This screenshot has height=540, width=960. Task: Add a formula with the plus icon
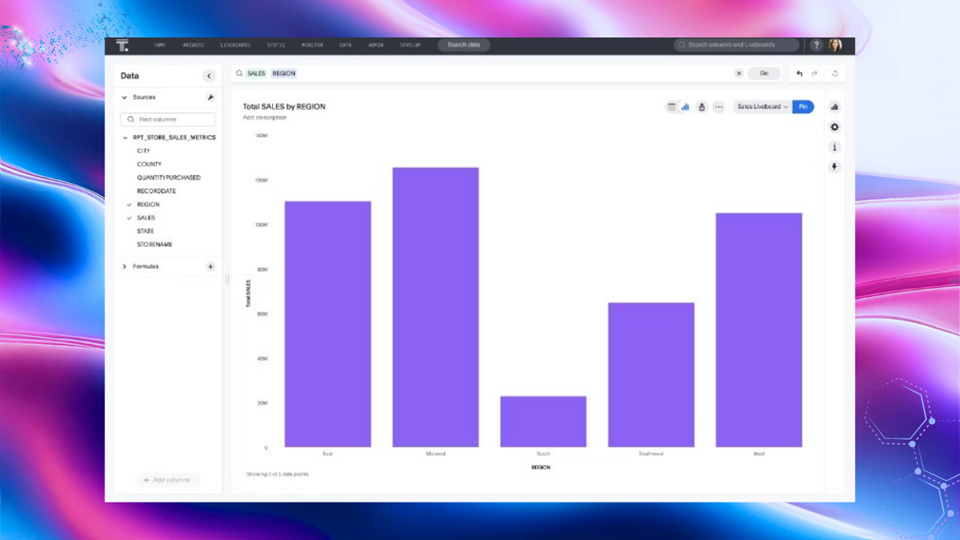210,267
